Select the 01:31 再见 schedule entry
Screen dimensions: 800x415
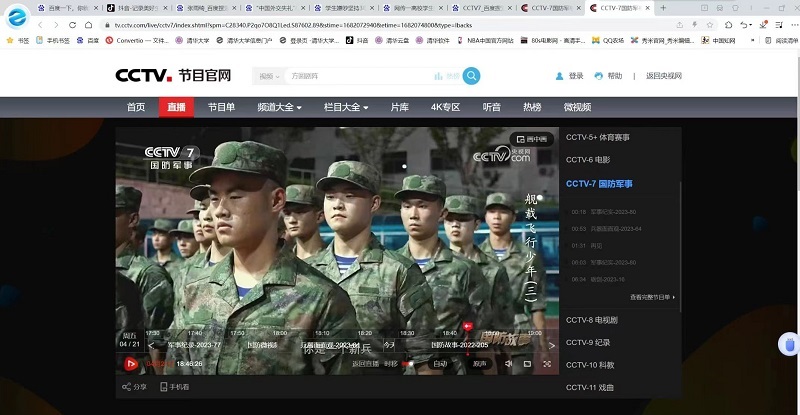(x=587, y=246)
